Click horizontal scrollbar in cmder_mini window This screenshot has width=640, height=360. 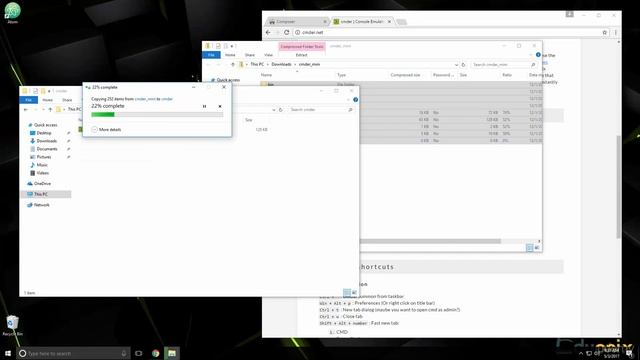(430, 241)
